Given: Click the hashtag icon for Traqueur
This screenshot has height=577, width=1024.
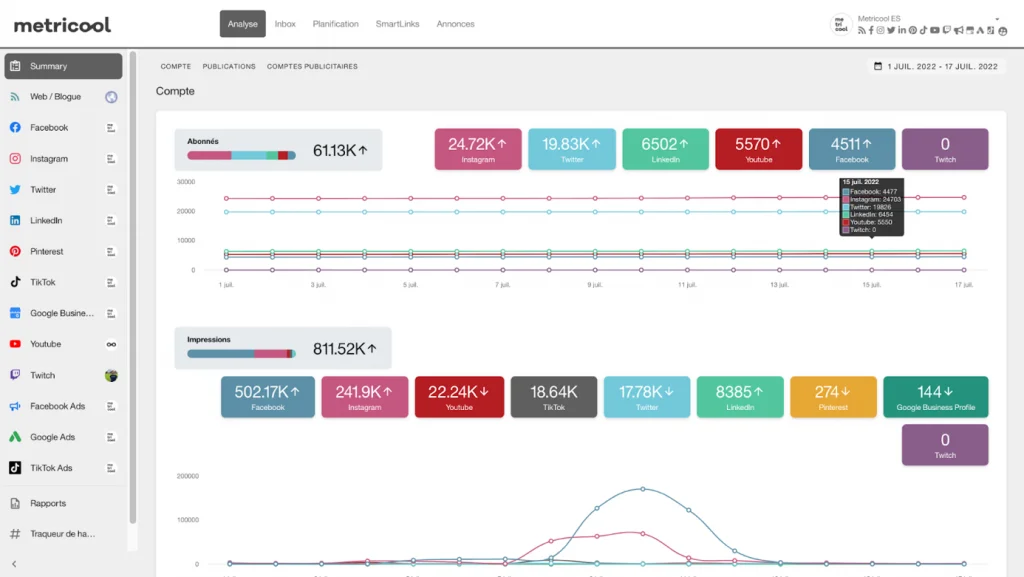Looking at the screenshot, I should [15, 534].
